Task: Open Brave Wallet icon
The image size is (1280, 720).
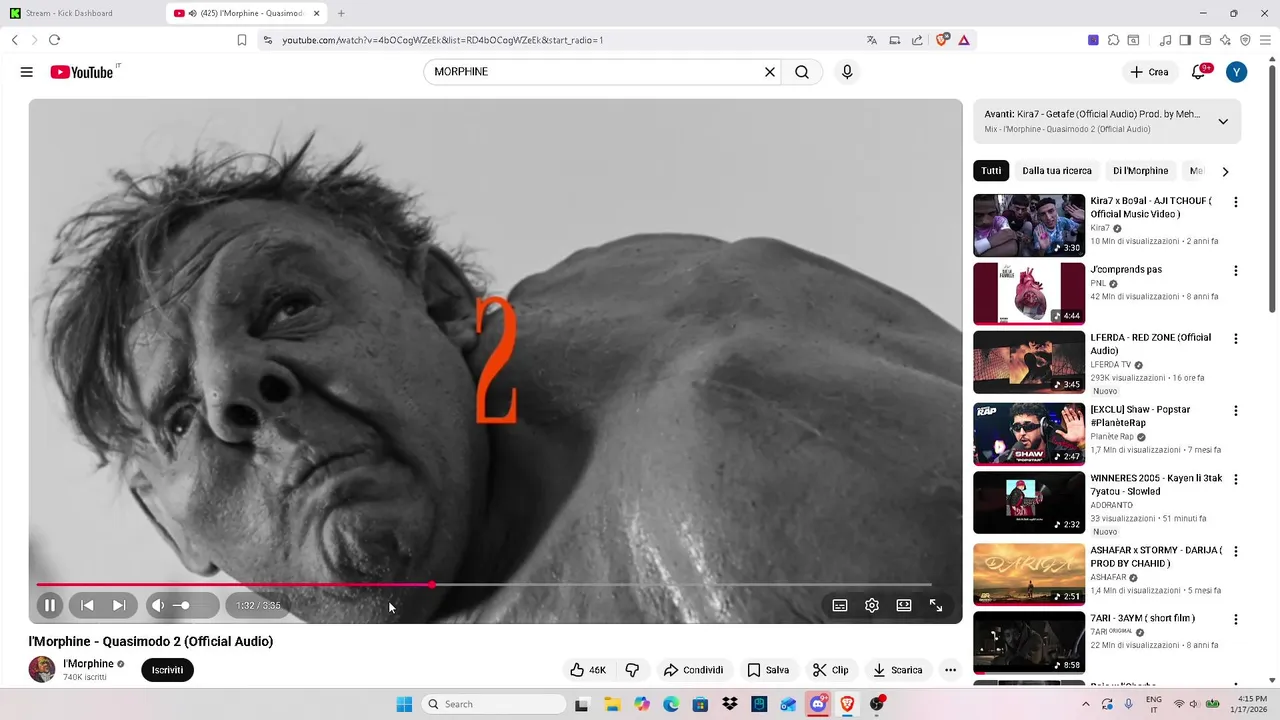Action: [1205, 40]
